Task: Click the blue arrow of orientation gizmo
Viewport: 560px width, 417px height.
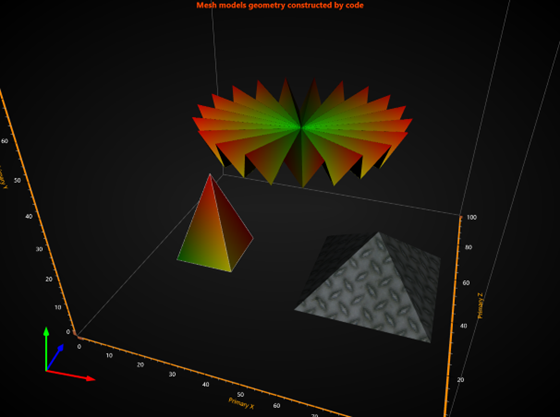Action: (55, 357)
